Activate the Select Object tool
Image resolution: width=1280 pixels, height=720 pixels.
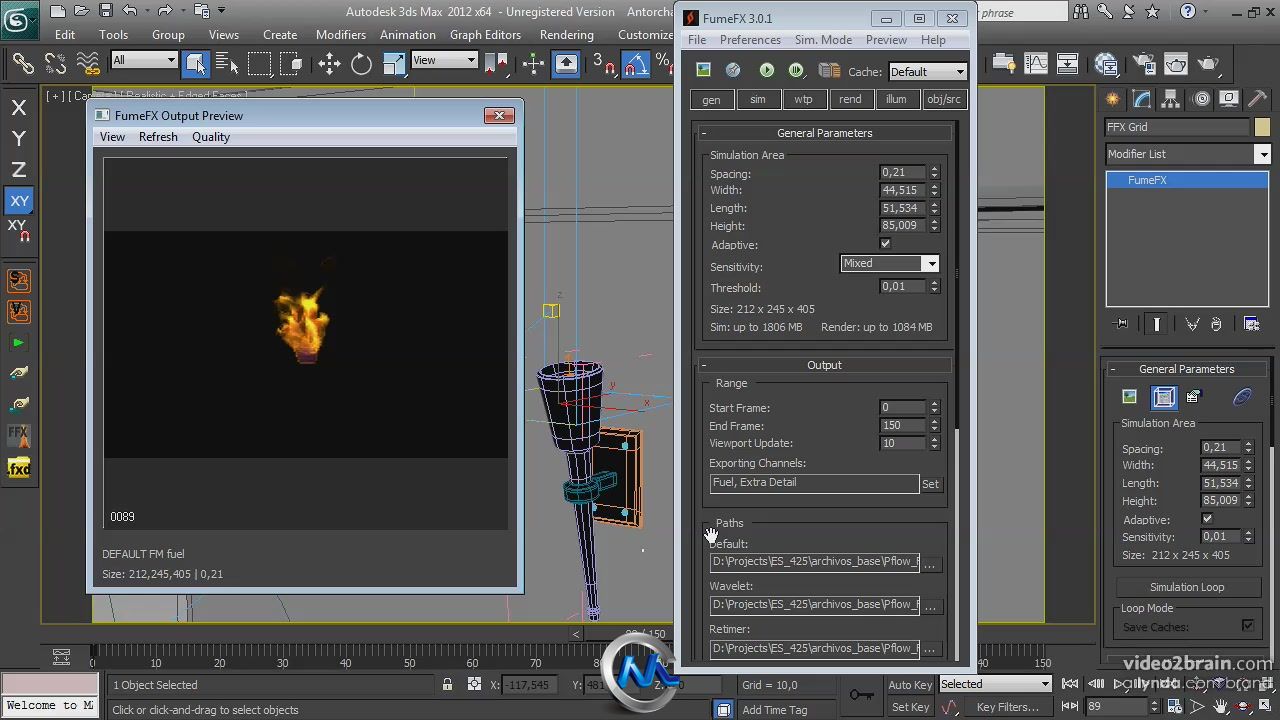pyautogui.click(x=196, y=64)
